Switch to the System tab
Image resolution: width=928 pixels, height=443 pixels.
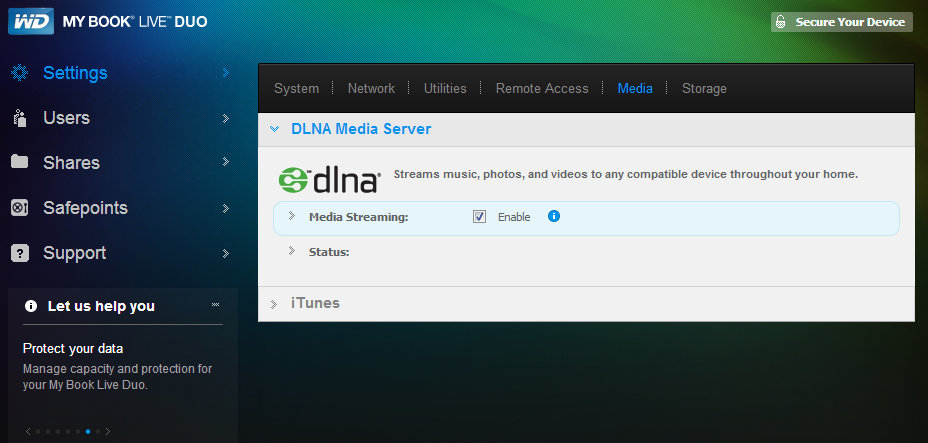point(297,89)
